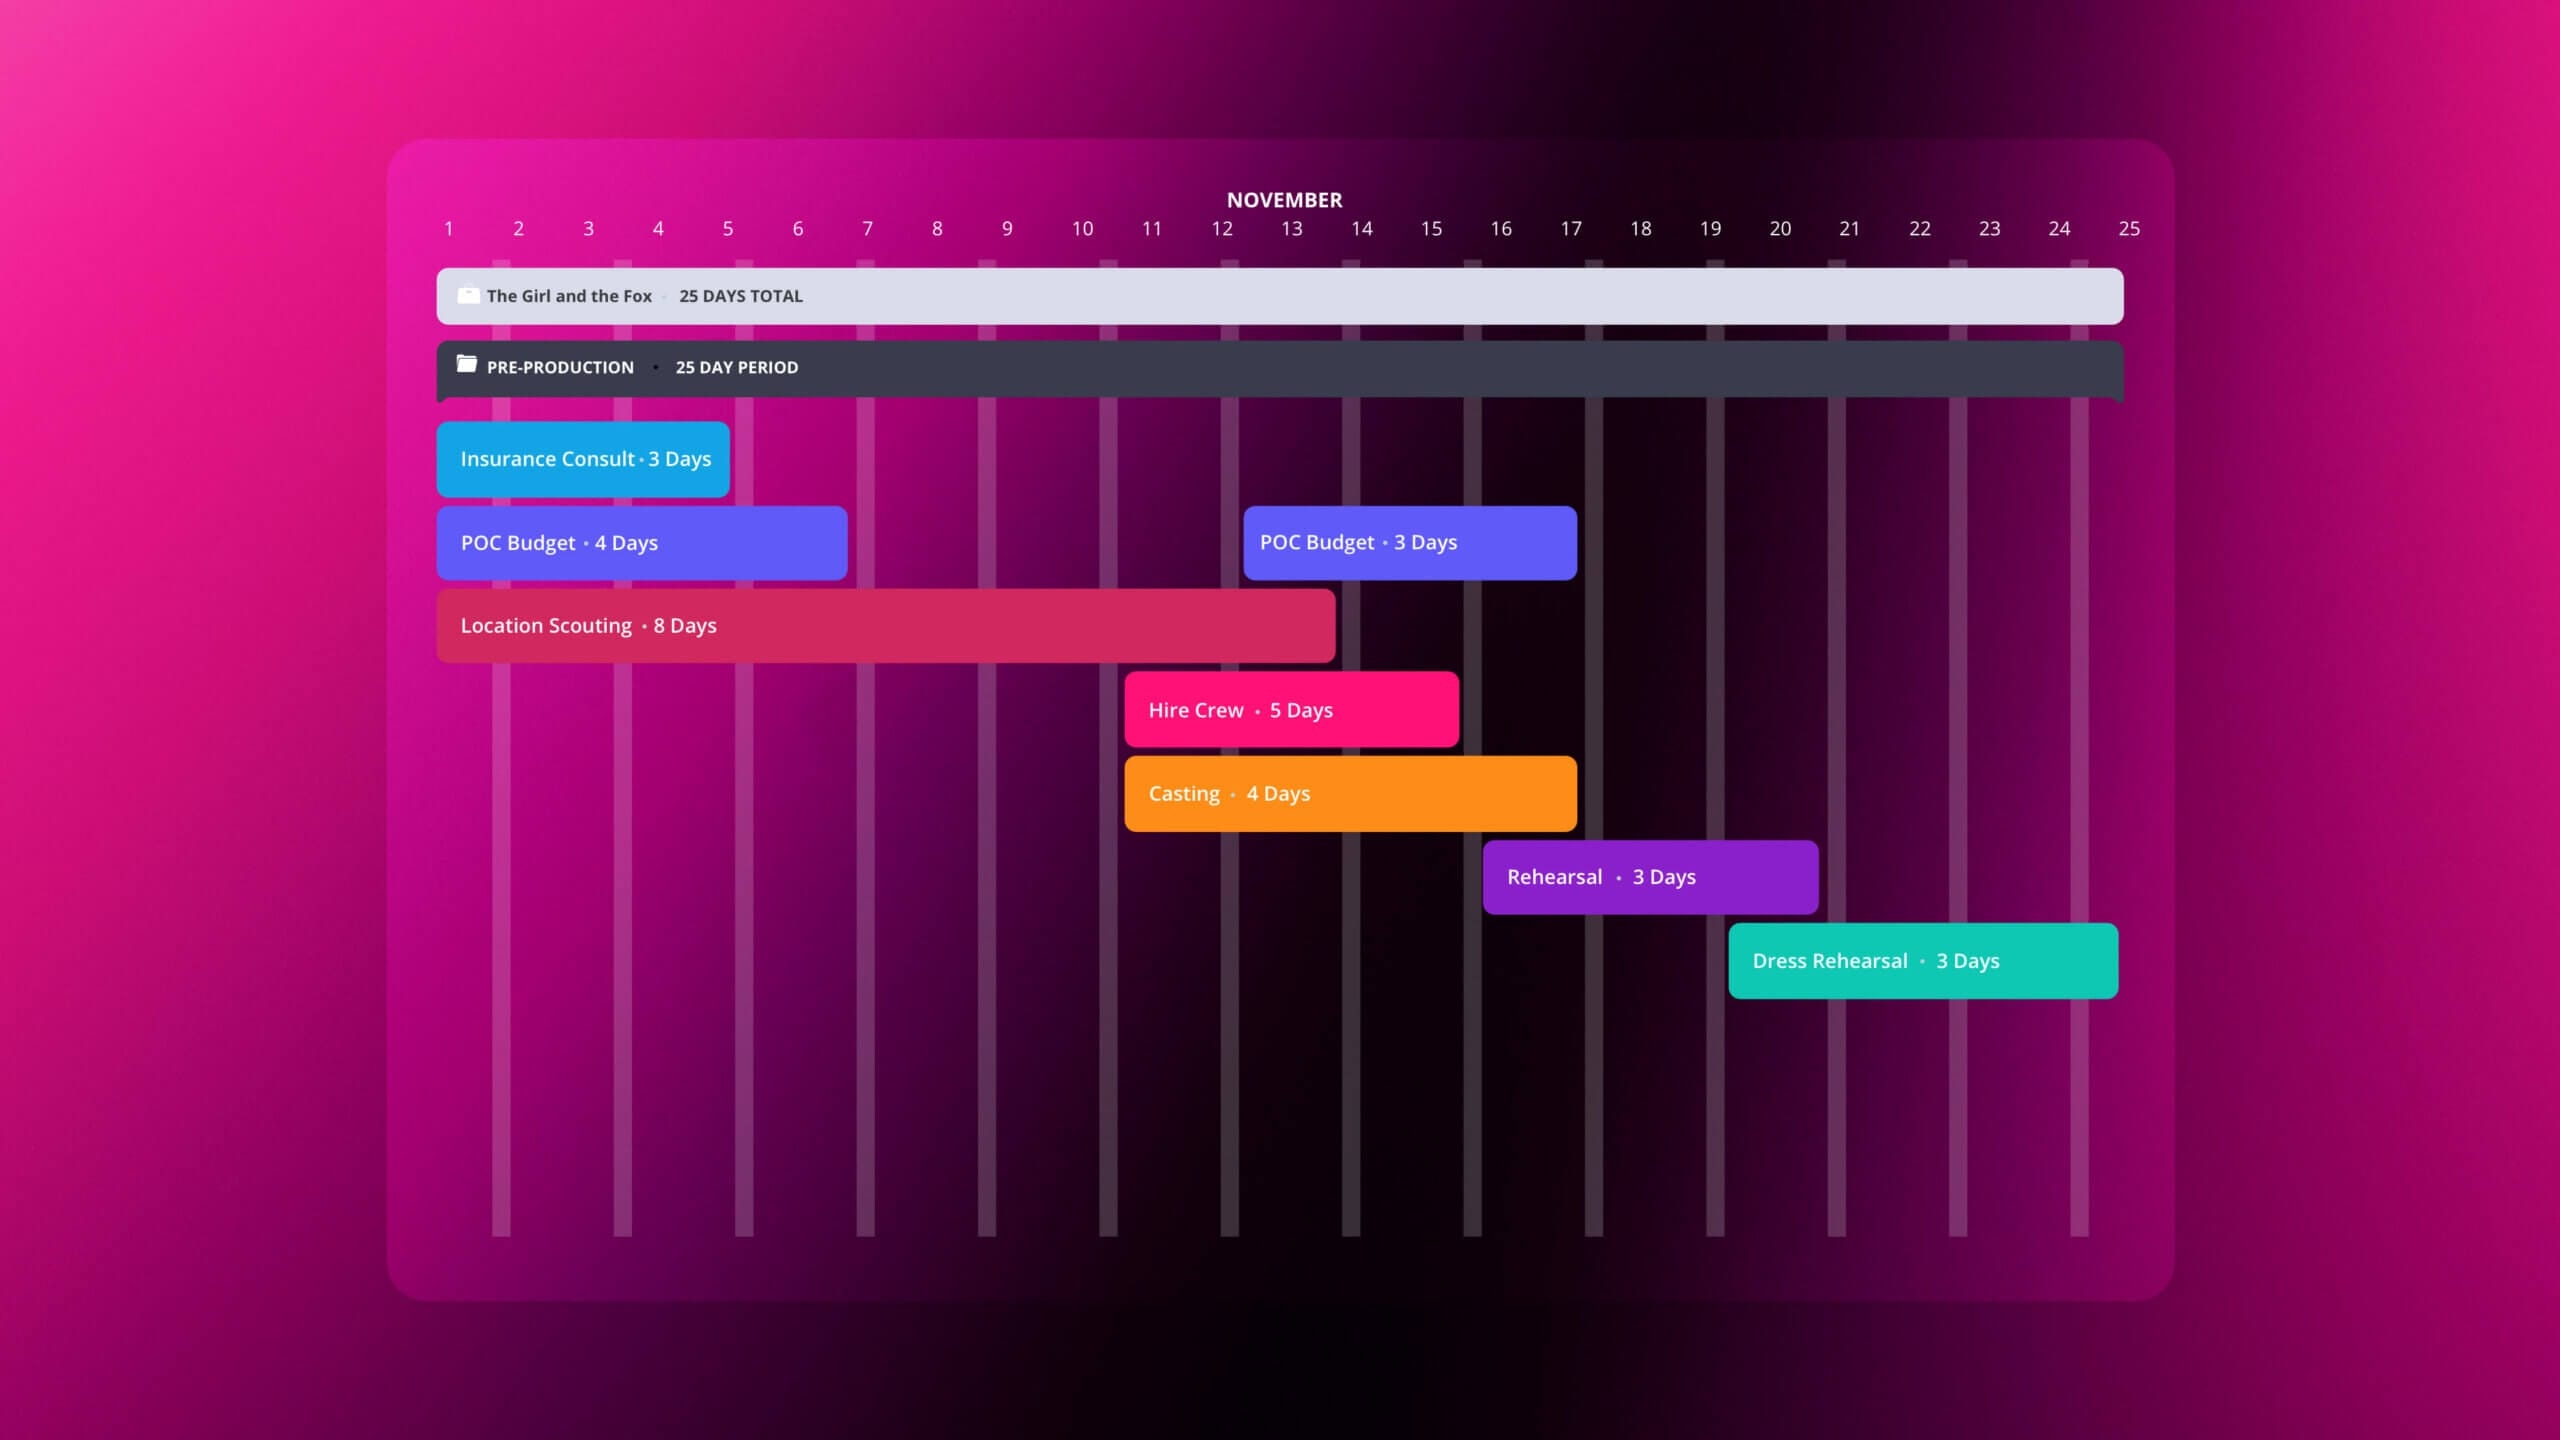Image resolution: width=2560 pixels, height=1440 pixels.
Task: Select the Hire Crew 5 Days bar
Action: pos(1291,710)
